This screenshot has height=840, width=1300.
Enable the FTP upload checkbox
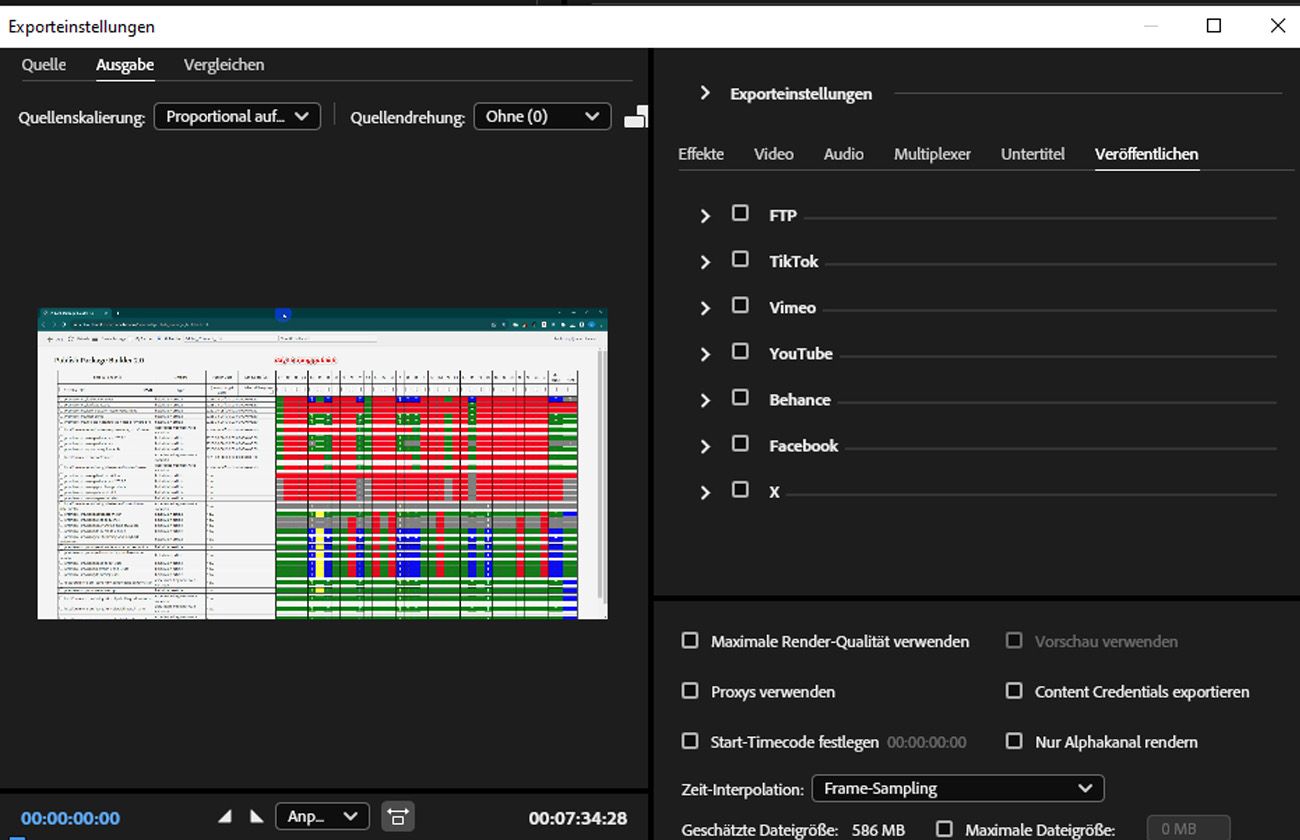(x=740, y=213)
